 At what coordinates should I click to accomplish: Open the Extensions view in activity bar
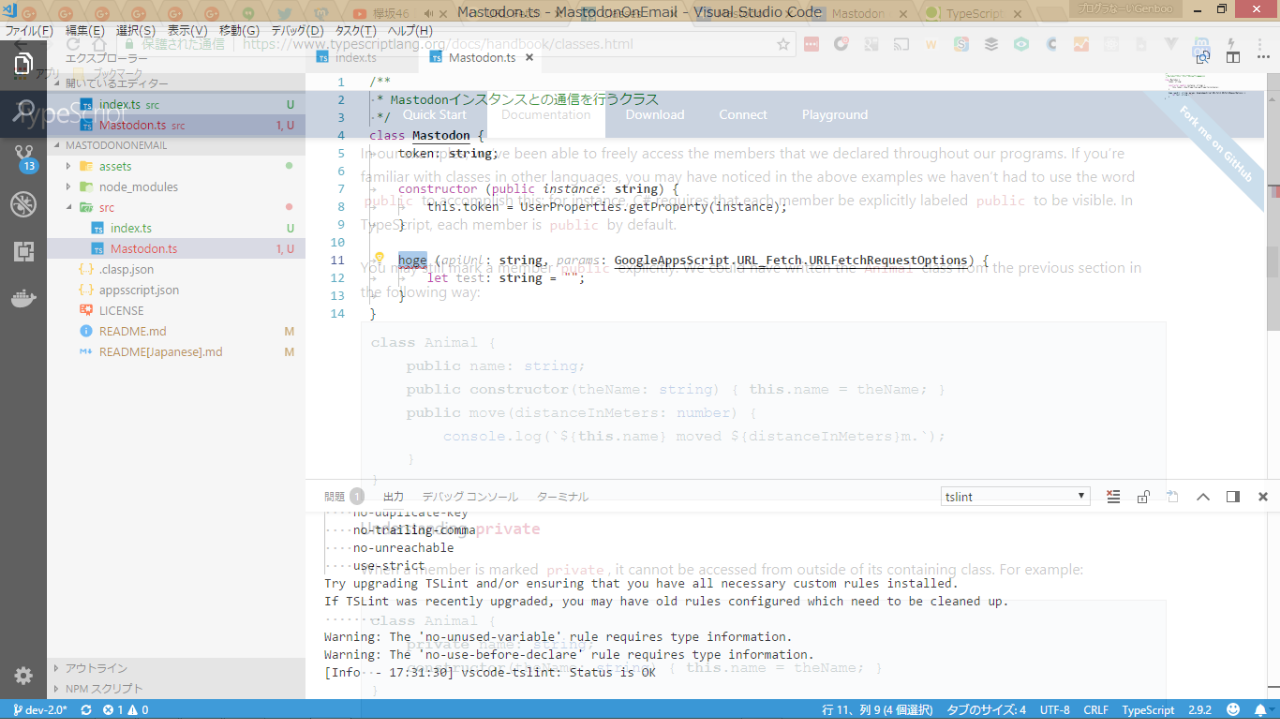(x=23, y=252)
